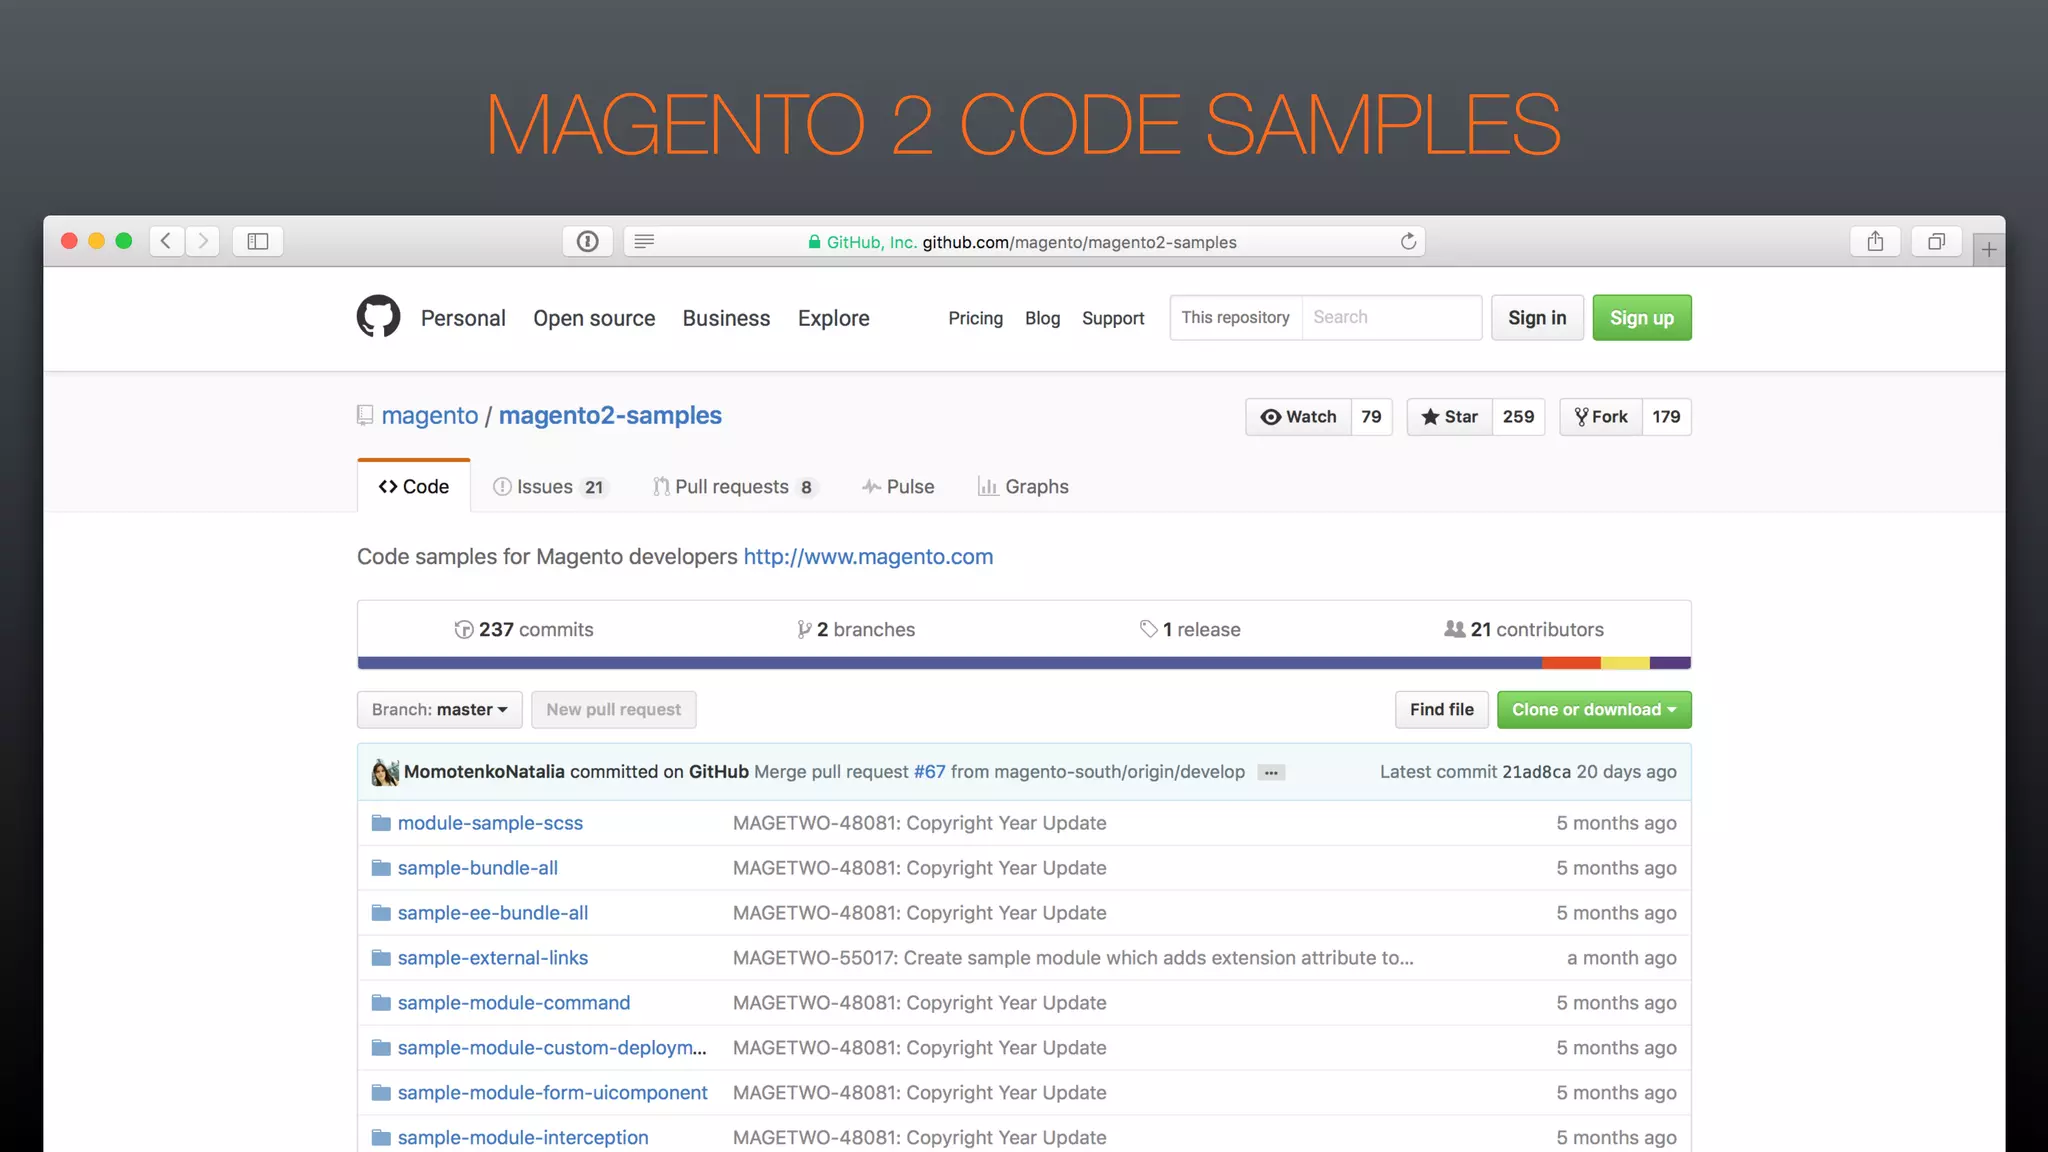Open the Personal nav menu item
Viewport: 2048px width, 1152px height.
tap(463, 318)
